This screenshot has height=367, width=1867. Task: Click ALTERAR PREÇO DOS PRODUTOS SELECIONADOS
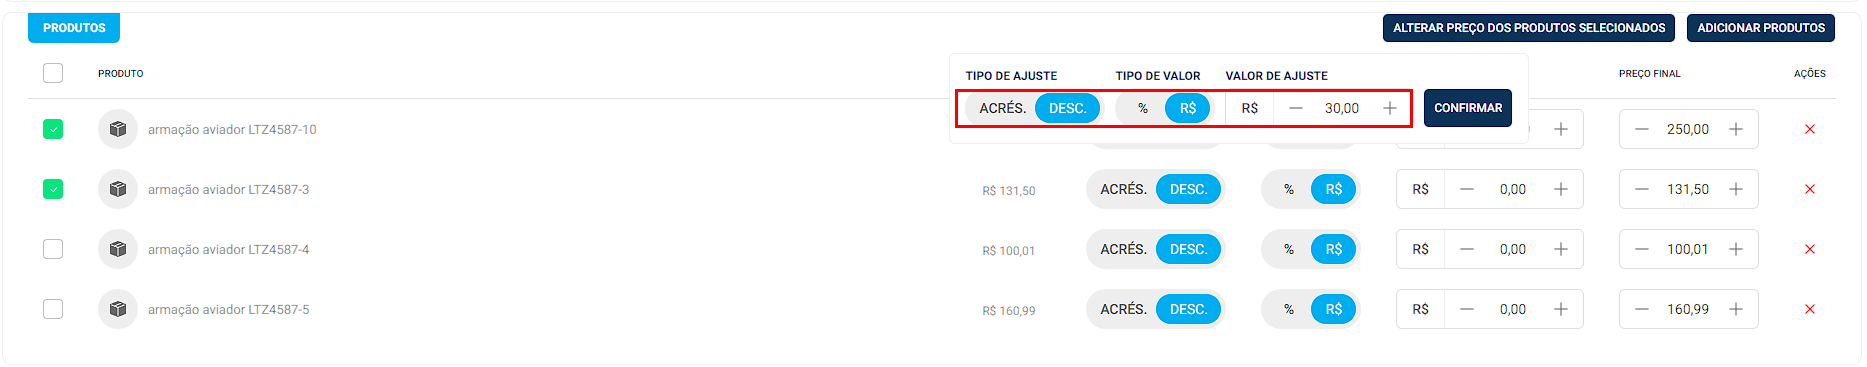[1529, 28]
